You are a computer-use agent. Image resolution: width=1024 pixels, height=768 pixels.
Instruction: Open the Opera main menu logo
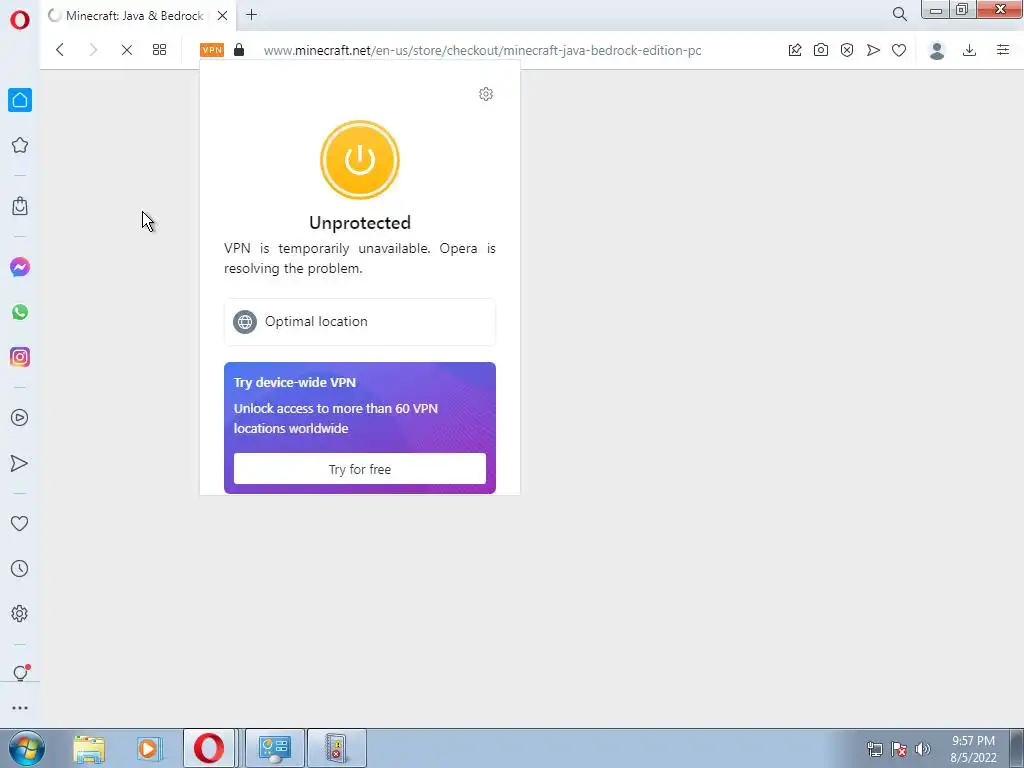pyautogui.click(x=20, y=20)
